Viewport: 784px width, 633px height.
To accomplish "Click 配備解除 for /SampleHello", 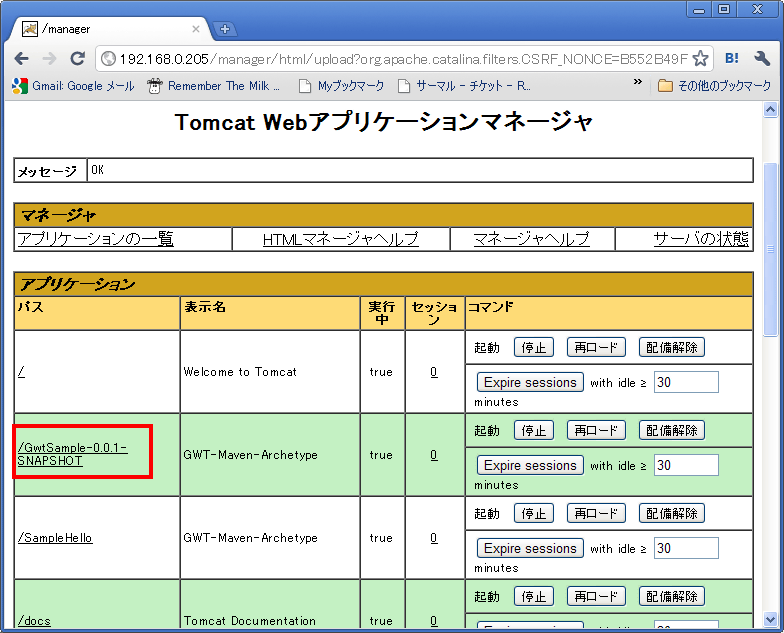I will [672, 514].
